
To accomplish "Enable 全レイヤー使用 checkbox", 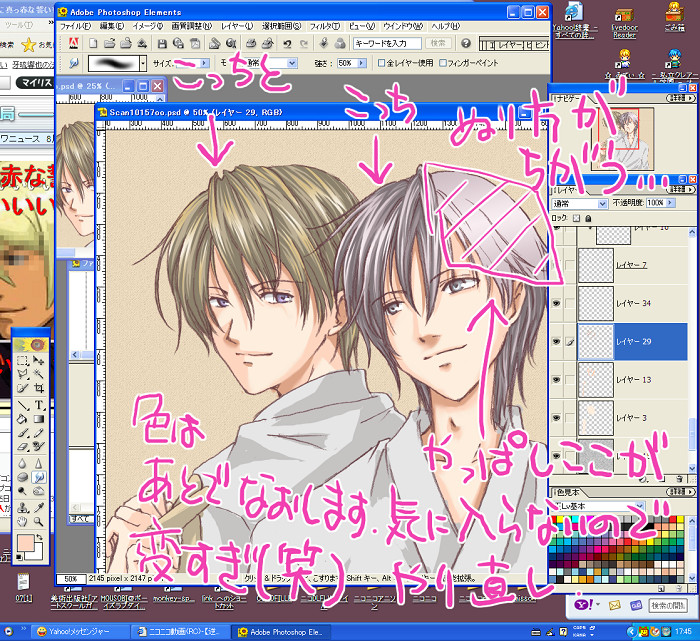I will (x=381, y=63).
